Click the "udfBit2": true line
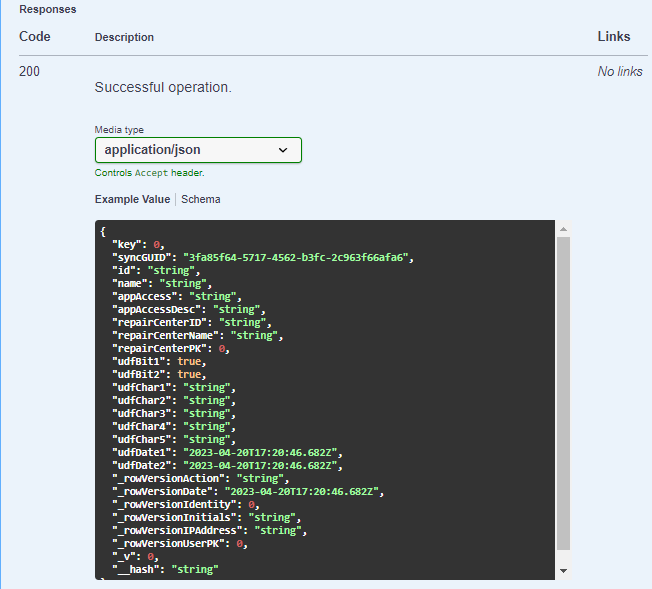 (x=159, y=374)
